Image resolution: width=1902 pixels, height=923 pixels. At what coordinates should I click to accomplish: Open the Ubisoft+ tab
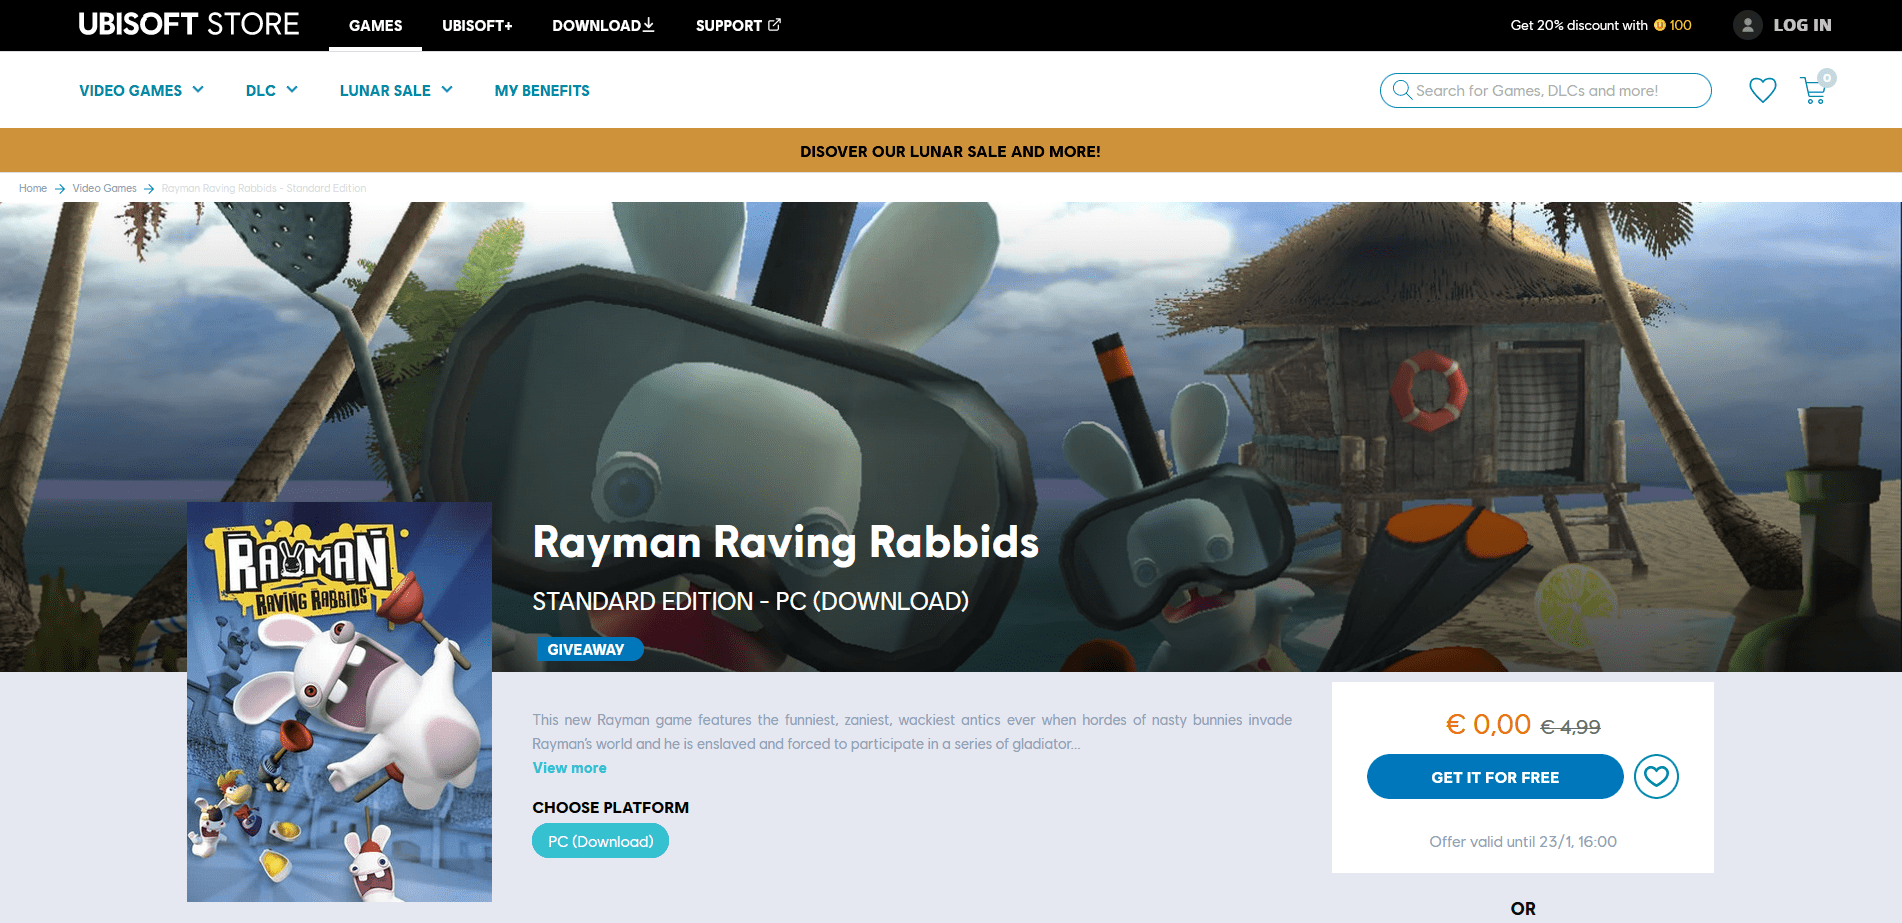click(477, 26)
